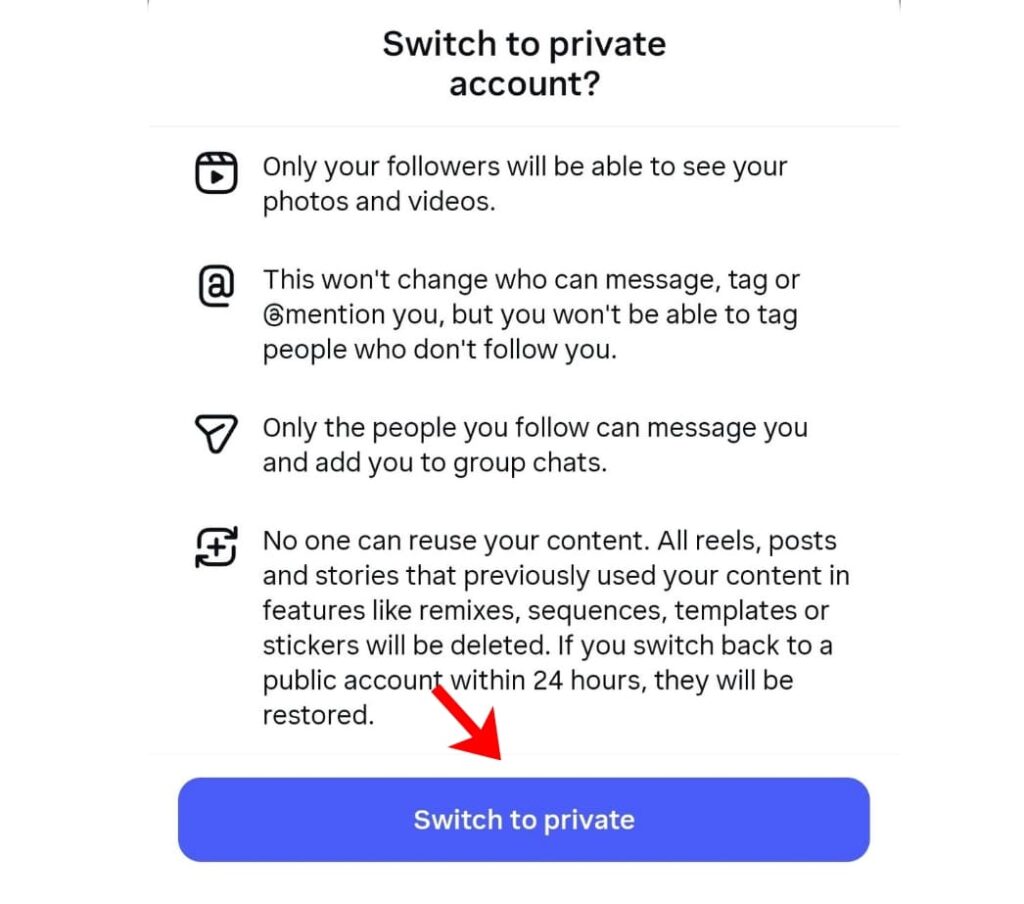Click the small Threads symbol before "mention"

274,315
